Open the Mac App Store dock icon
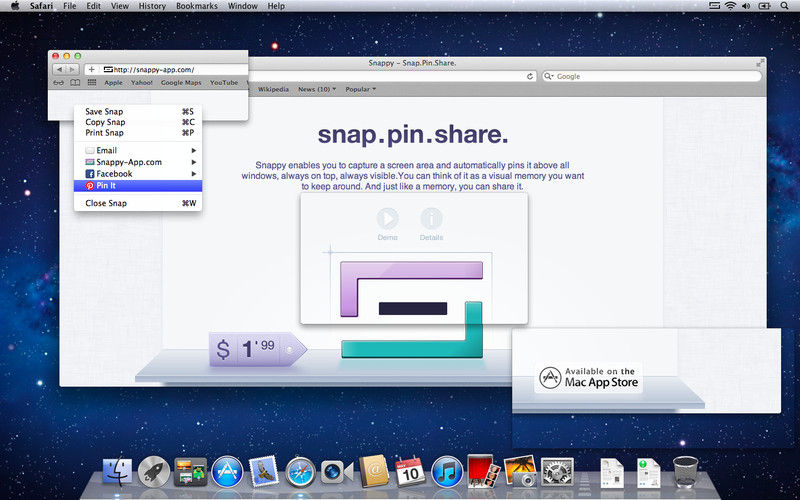 coord(228,468)
